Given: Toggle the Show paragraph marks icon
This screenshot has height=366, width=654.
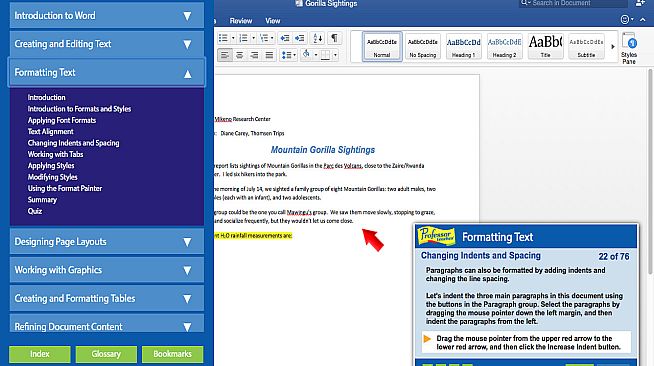Looking at the screenshot, I should 334,38.
